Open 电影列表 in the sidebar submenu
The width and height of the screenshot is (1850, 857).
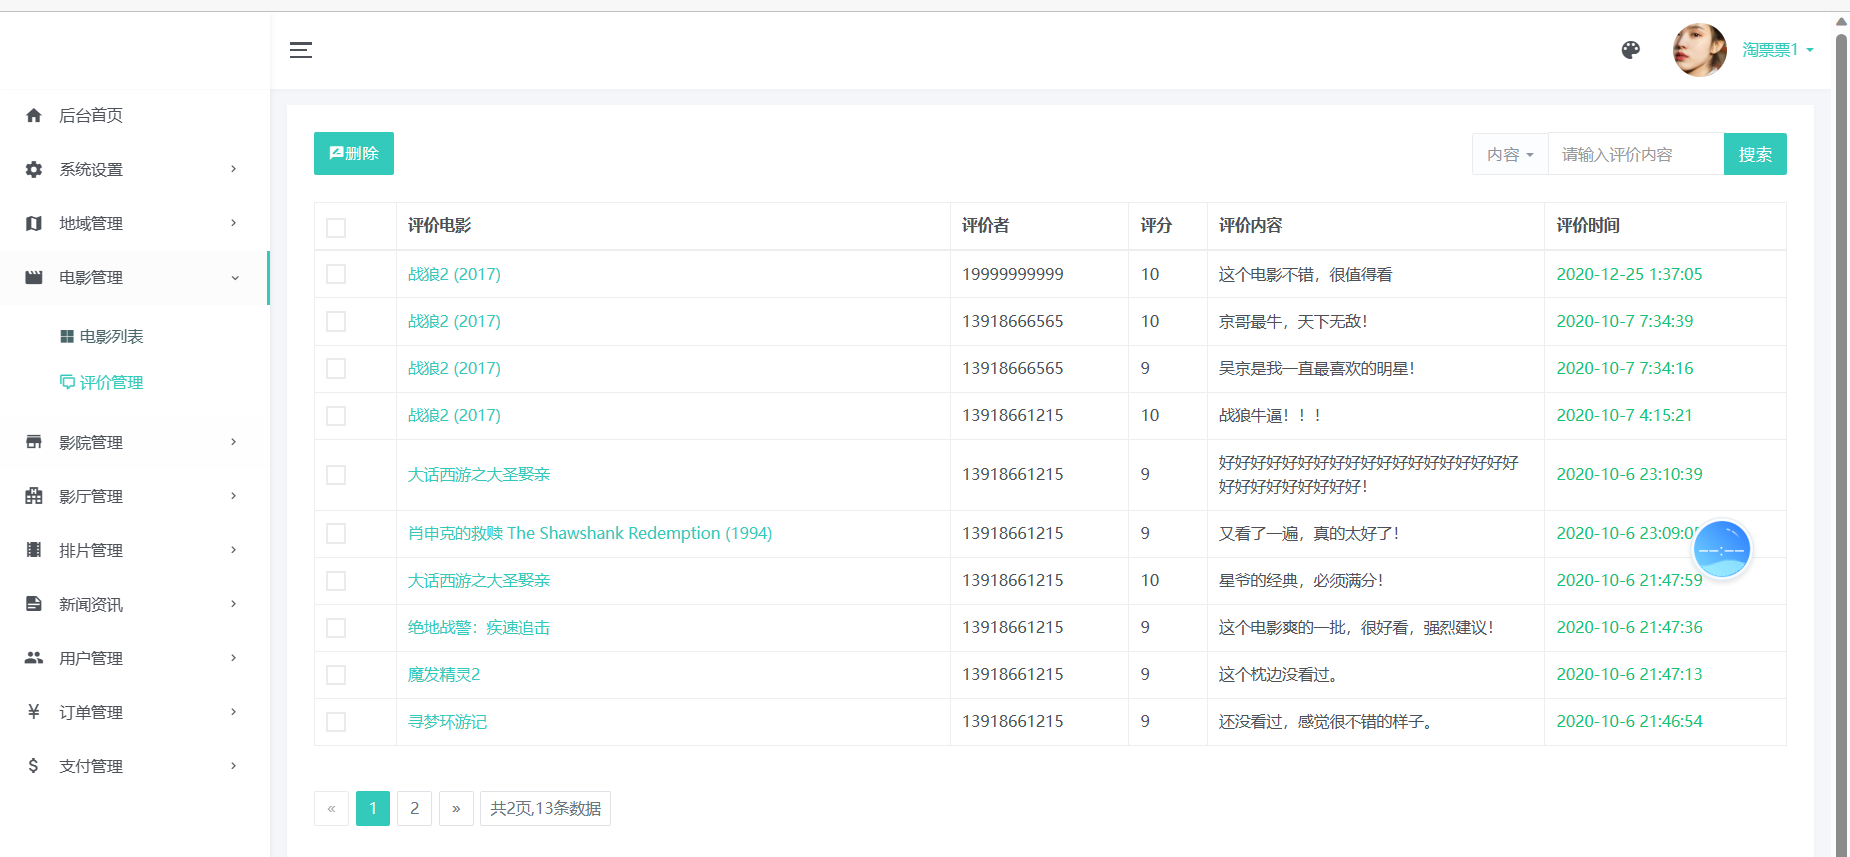click(x=111, y=336)
